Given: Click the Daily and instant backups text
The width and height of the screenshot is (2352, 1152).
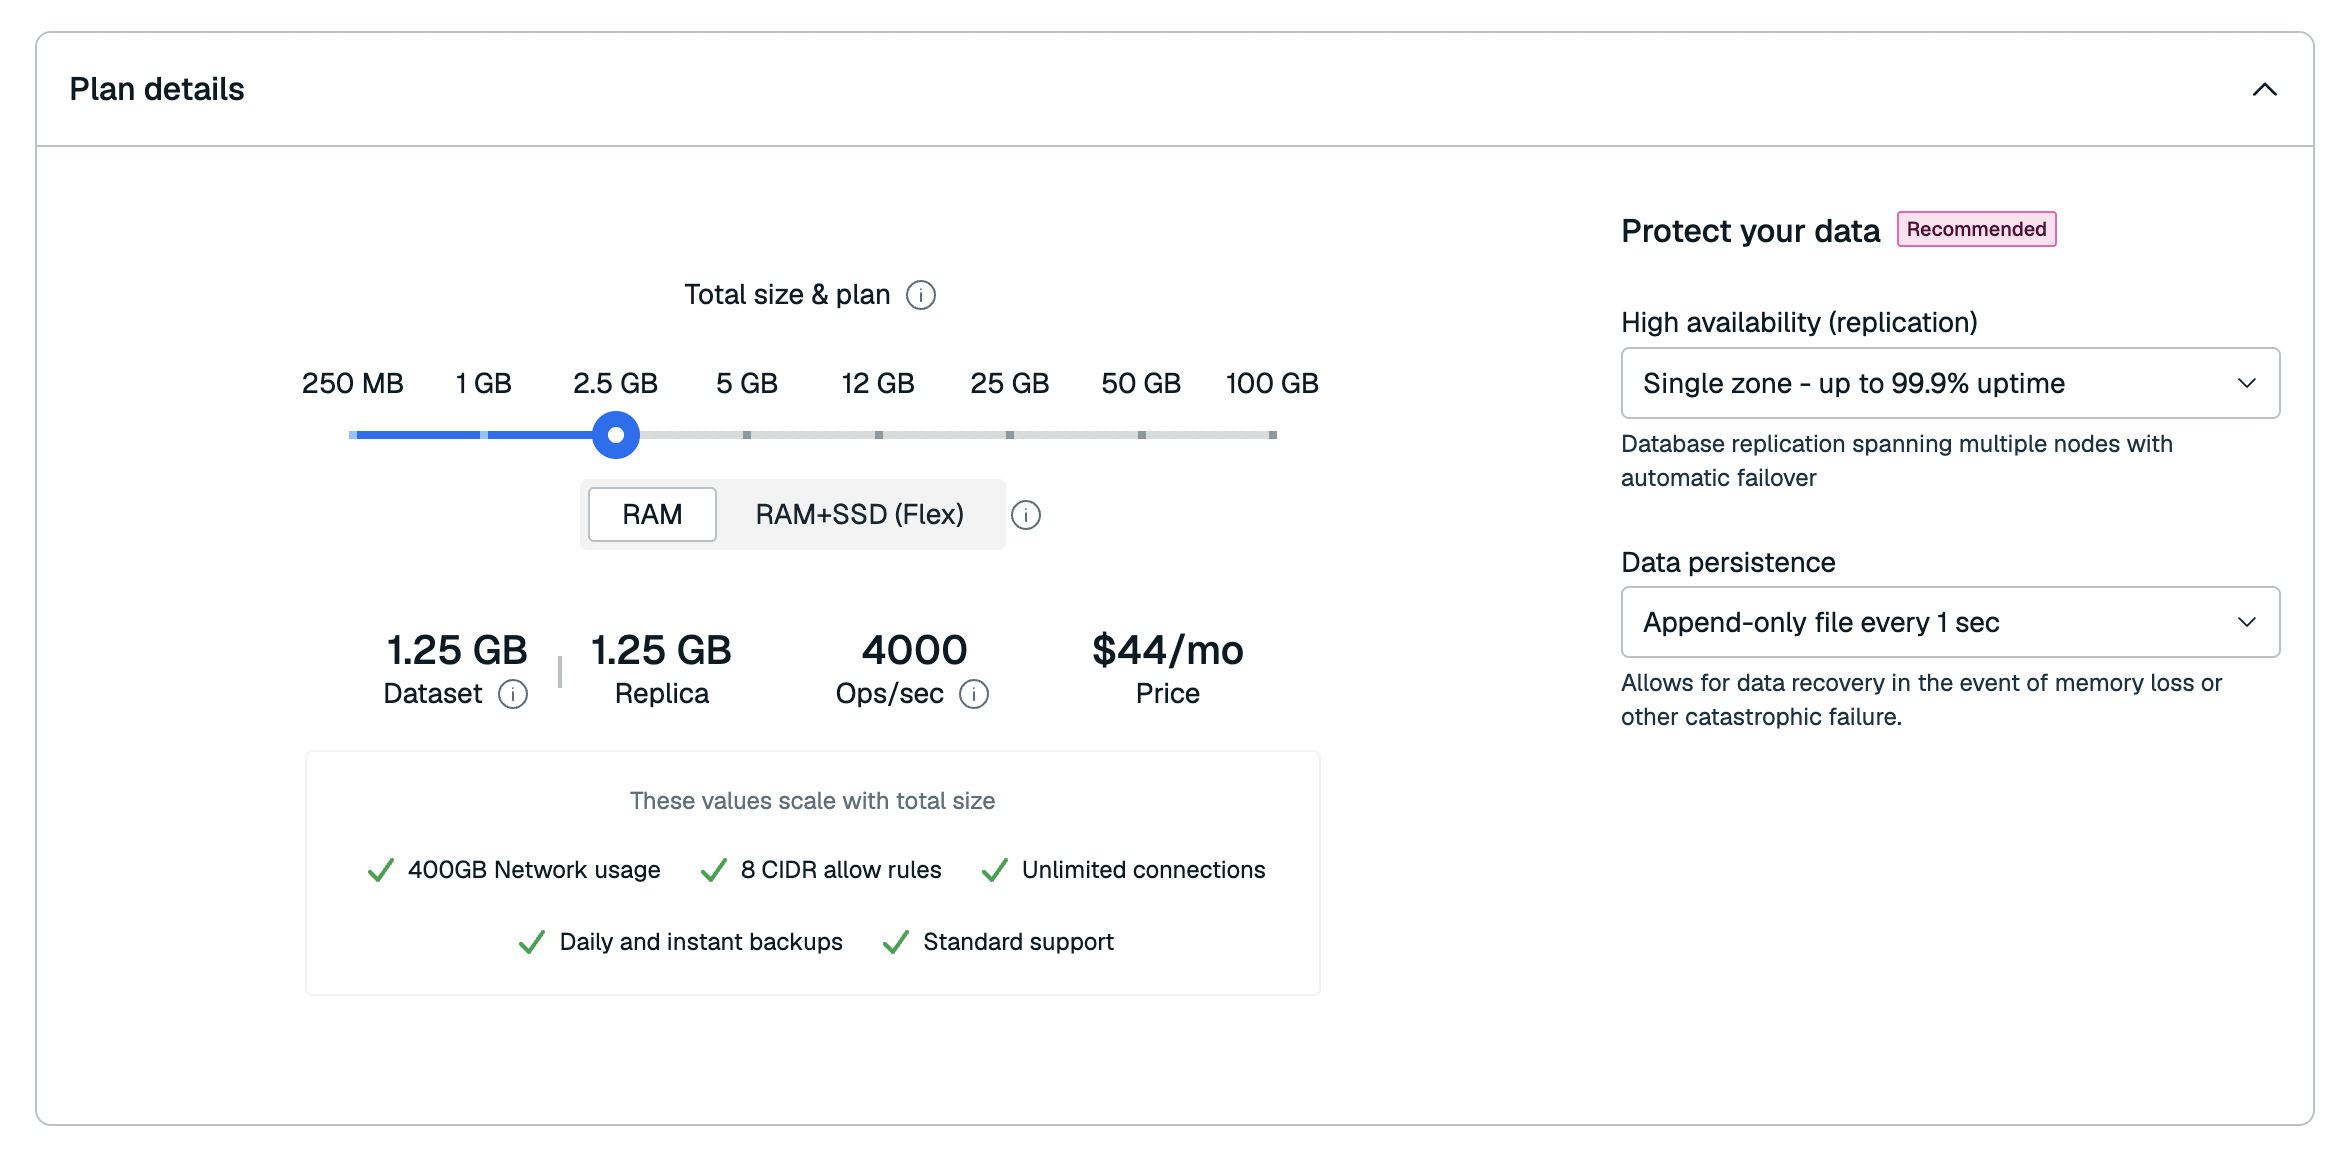Looking at the screenshot, I should pyautogui.click(x=701, y=942).
